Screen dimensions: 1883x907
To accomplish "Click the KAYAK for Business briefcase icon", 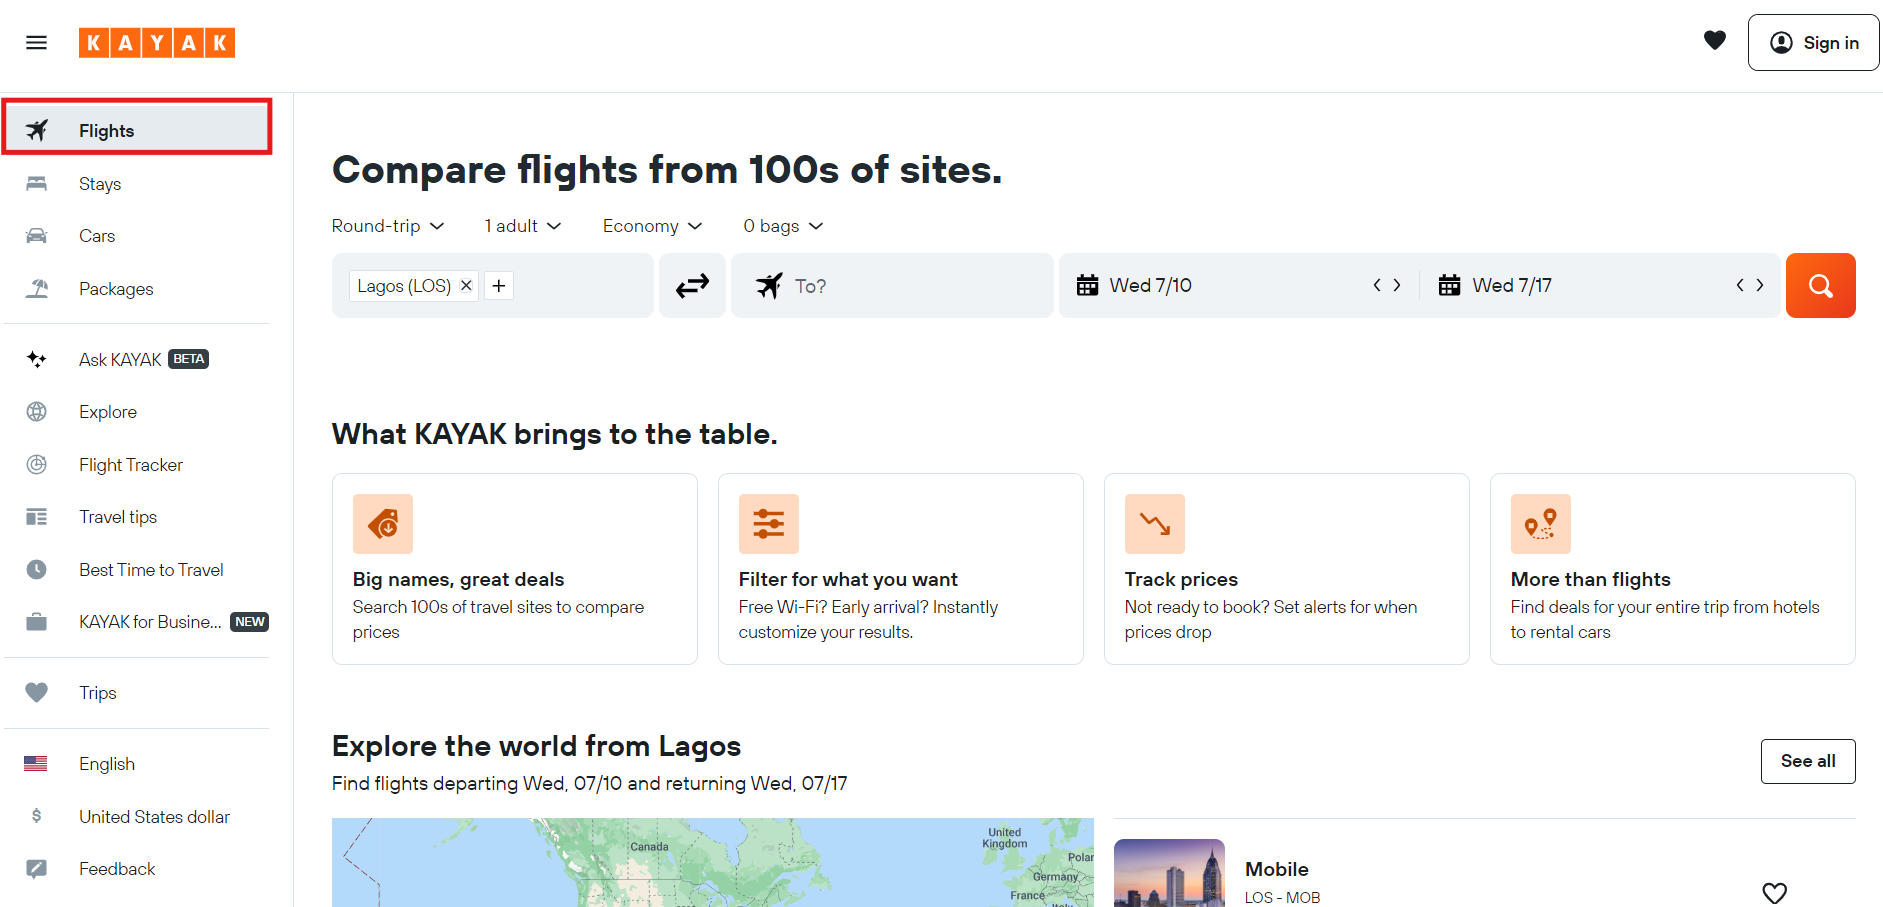I will tap(37, 622).
